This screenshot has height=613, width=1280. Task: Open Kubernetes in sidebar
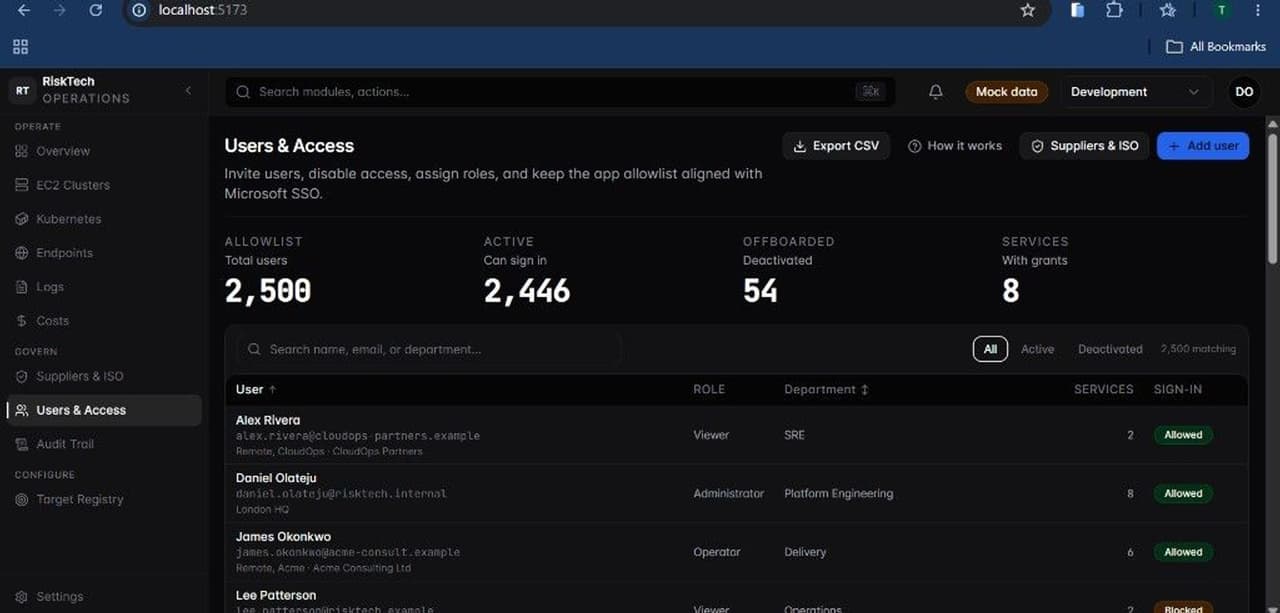click(104, 219)
